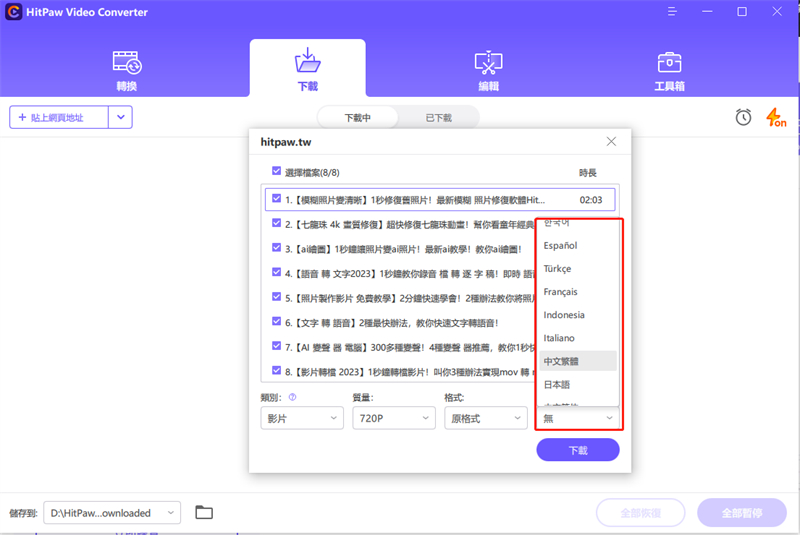Uncheck video 2 七龍珠 4k checkbox
Image resolution: width=800 pixels, height=535 pixels.
(x=276, y=223)
